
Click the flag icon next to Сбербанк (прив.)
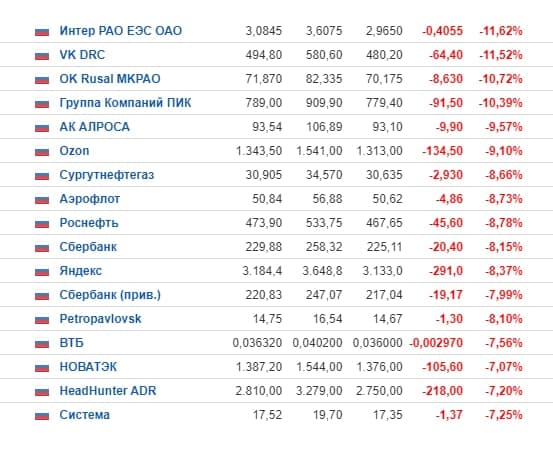coord(42,296)
